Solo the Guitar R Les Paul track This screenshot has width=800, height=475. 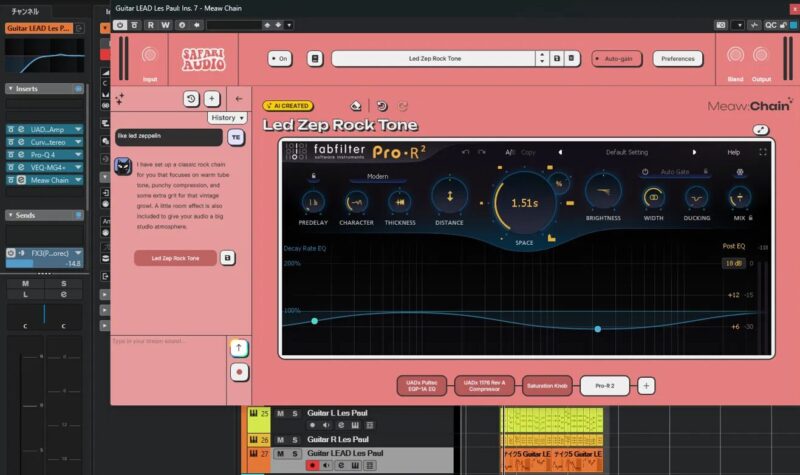point(295,440)
